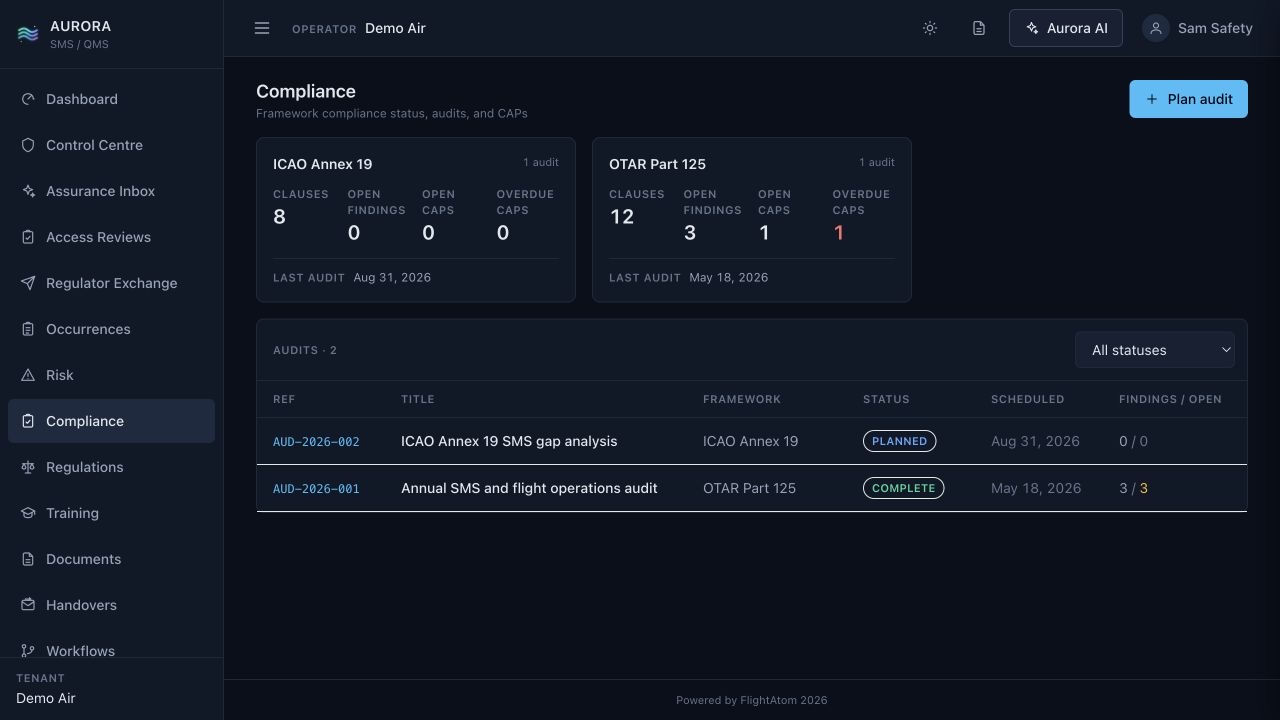Image resolution: width=1280 pixels, height=720 pixels.
Task: Navigate to Regulator Exchange
Action: point(111,283)
